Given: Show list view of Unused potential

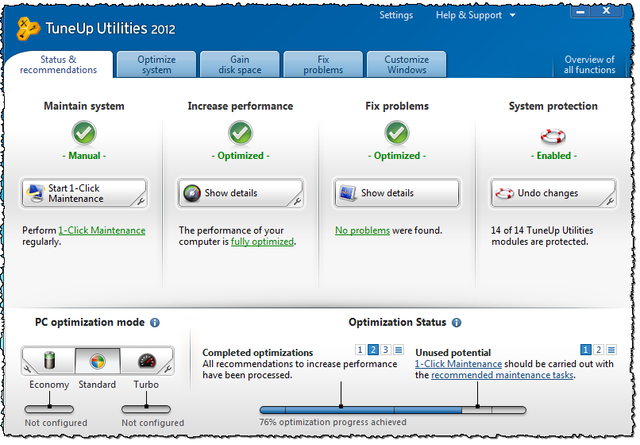Looking at the screenshot, I should (611, 350).
